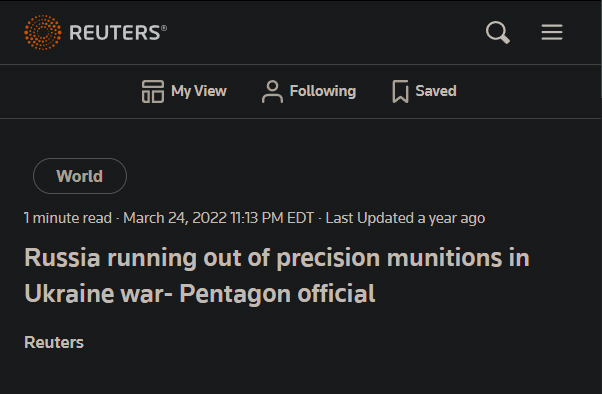Click the Saved bookmark icon
Viewport: 602px width, 394px height.
400,91
